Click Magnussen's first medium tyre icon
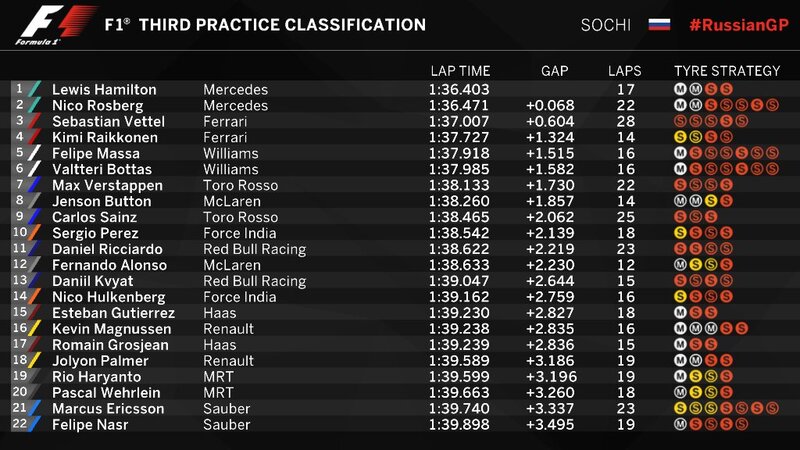The height and width of the screenshot is (450, 800). 680,327
